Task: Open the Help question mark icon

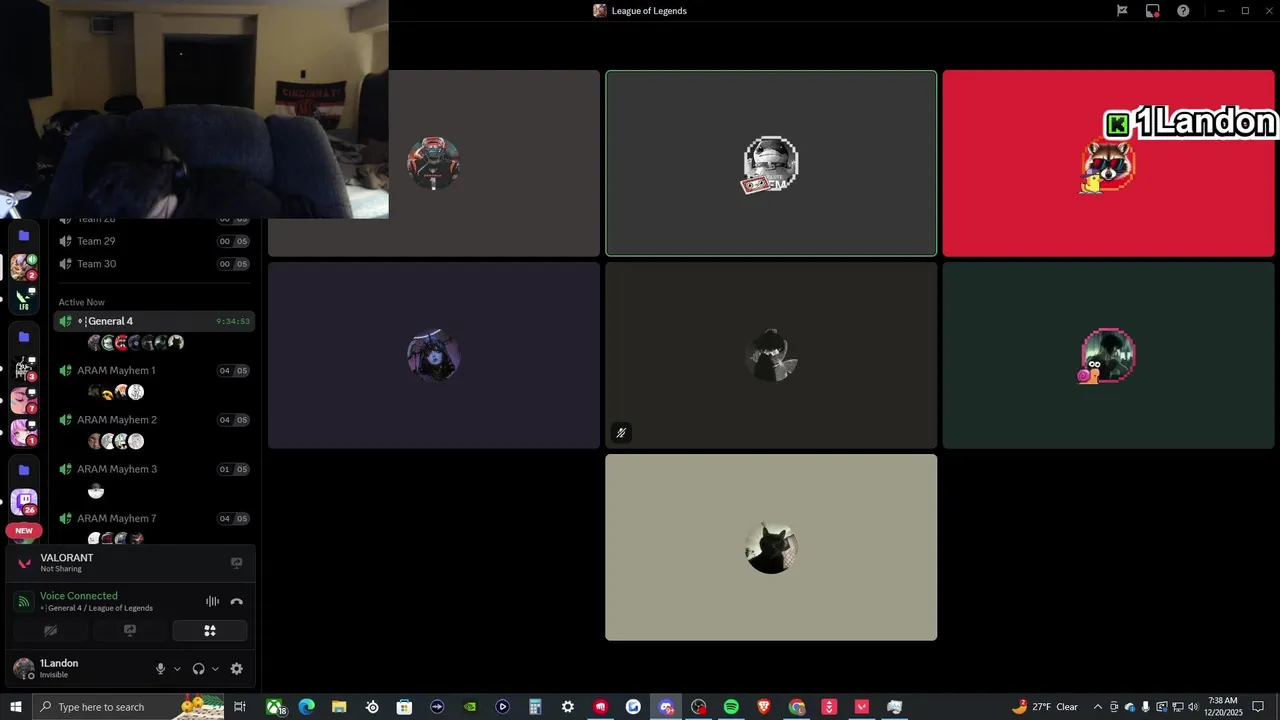Action: pyautogui.click(x=1183, y=11)
